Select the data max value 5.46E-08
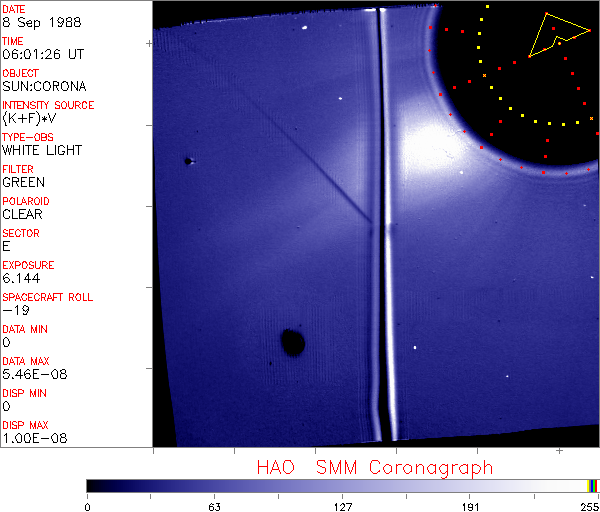600x512 pixels. pyautogui.click(x=35, y=374)
